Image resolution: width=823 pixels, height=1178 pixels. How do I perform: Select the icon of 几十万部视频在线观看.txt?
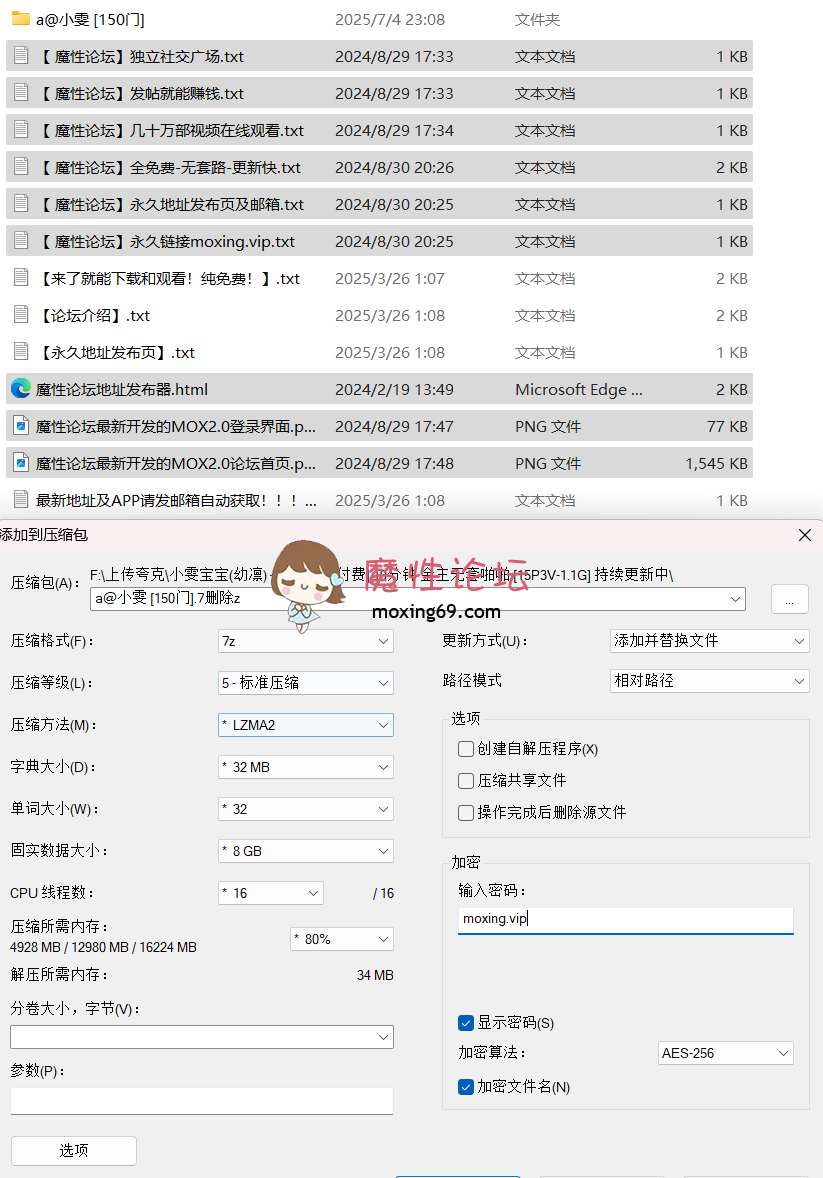[x=21, y=129]
